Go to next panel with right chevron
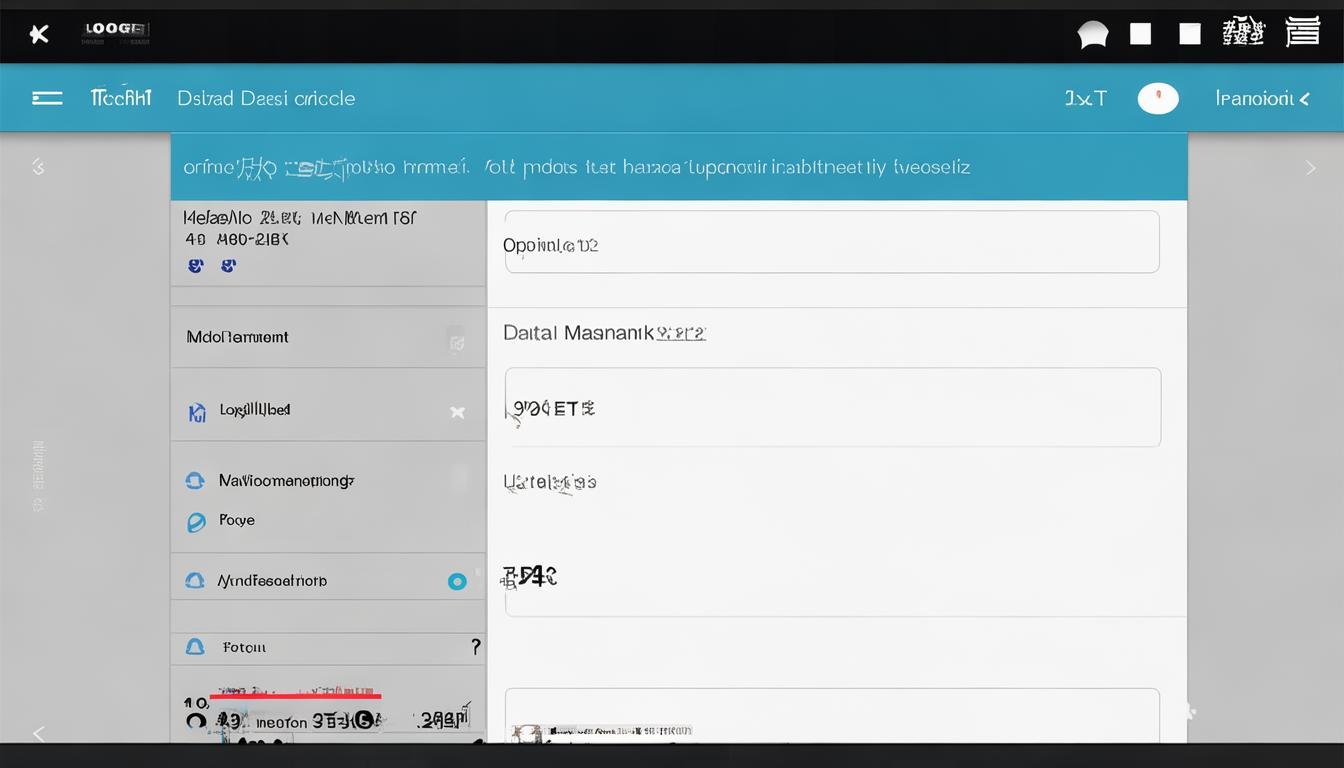 1310,168
